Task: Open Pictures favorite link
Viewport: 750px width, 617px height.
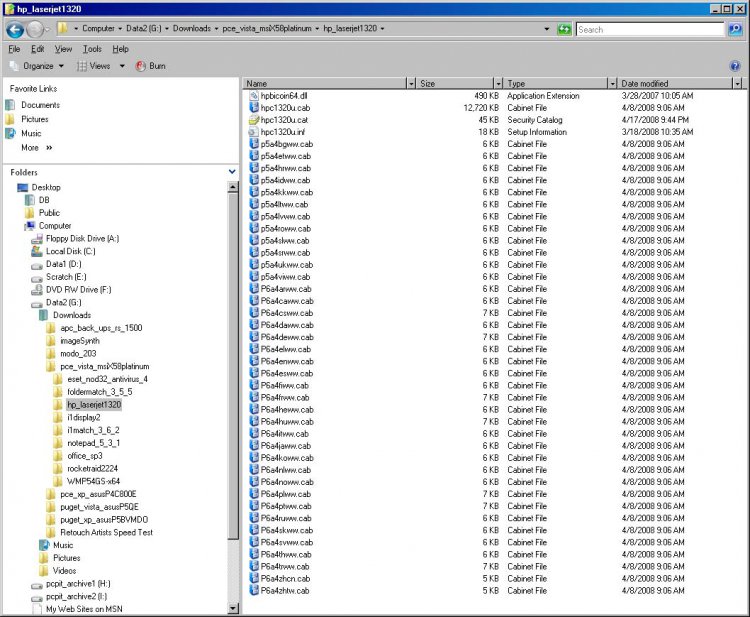Action: 34,119
